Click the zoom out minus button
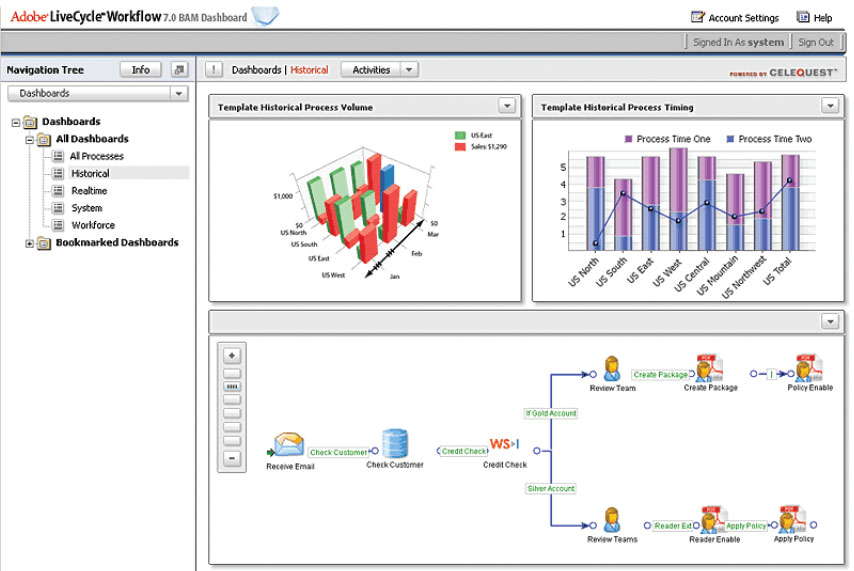 tap(232, 458)
